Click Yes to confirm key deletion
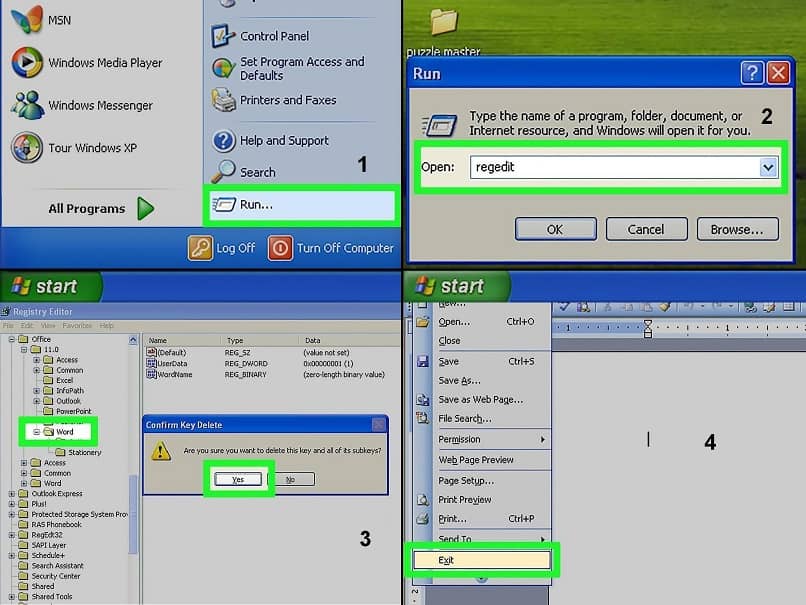Screen dimensions: 806x605 coord(238,479)
